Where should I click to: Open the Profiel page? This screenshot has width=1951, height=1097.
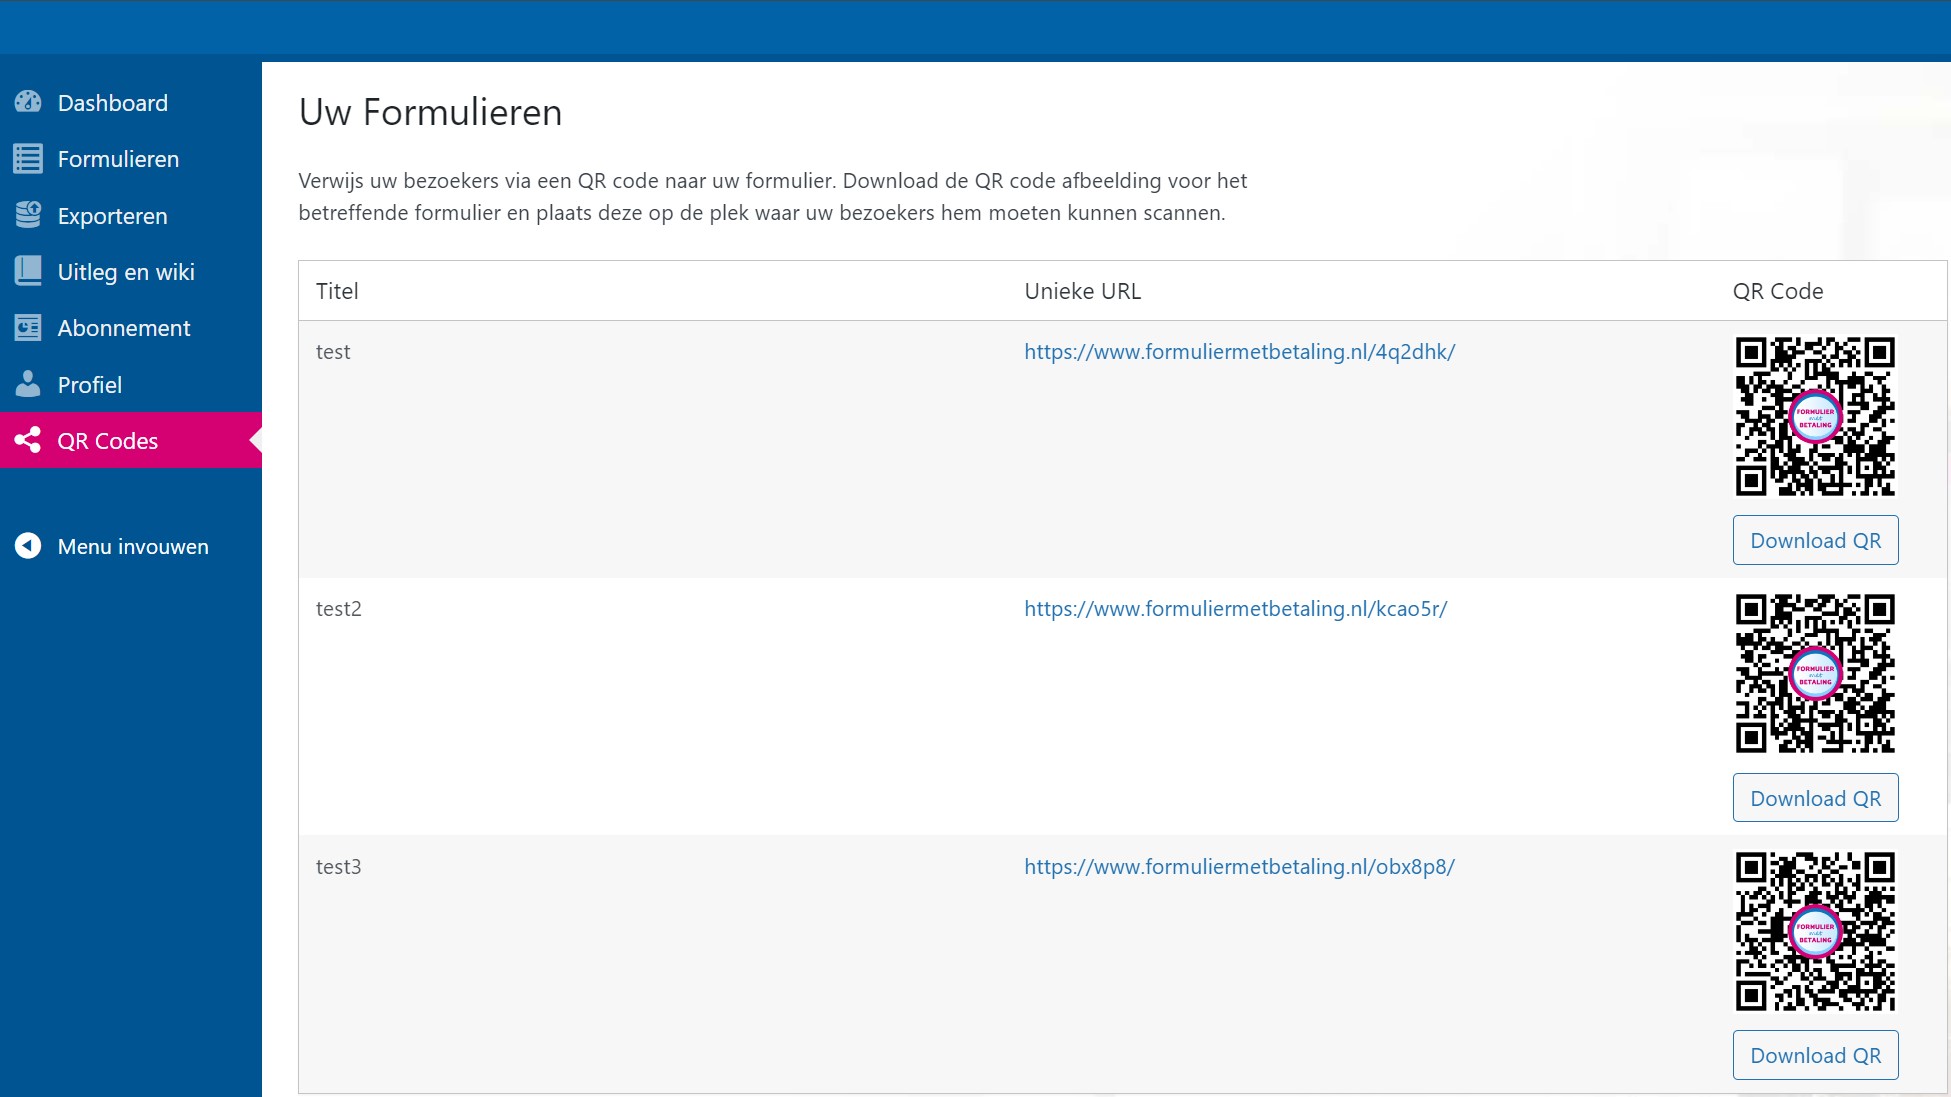pos(131,385)
